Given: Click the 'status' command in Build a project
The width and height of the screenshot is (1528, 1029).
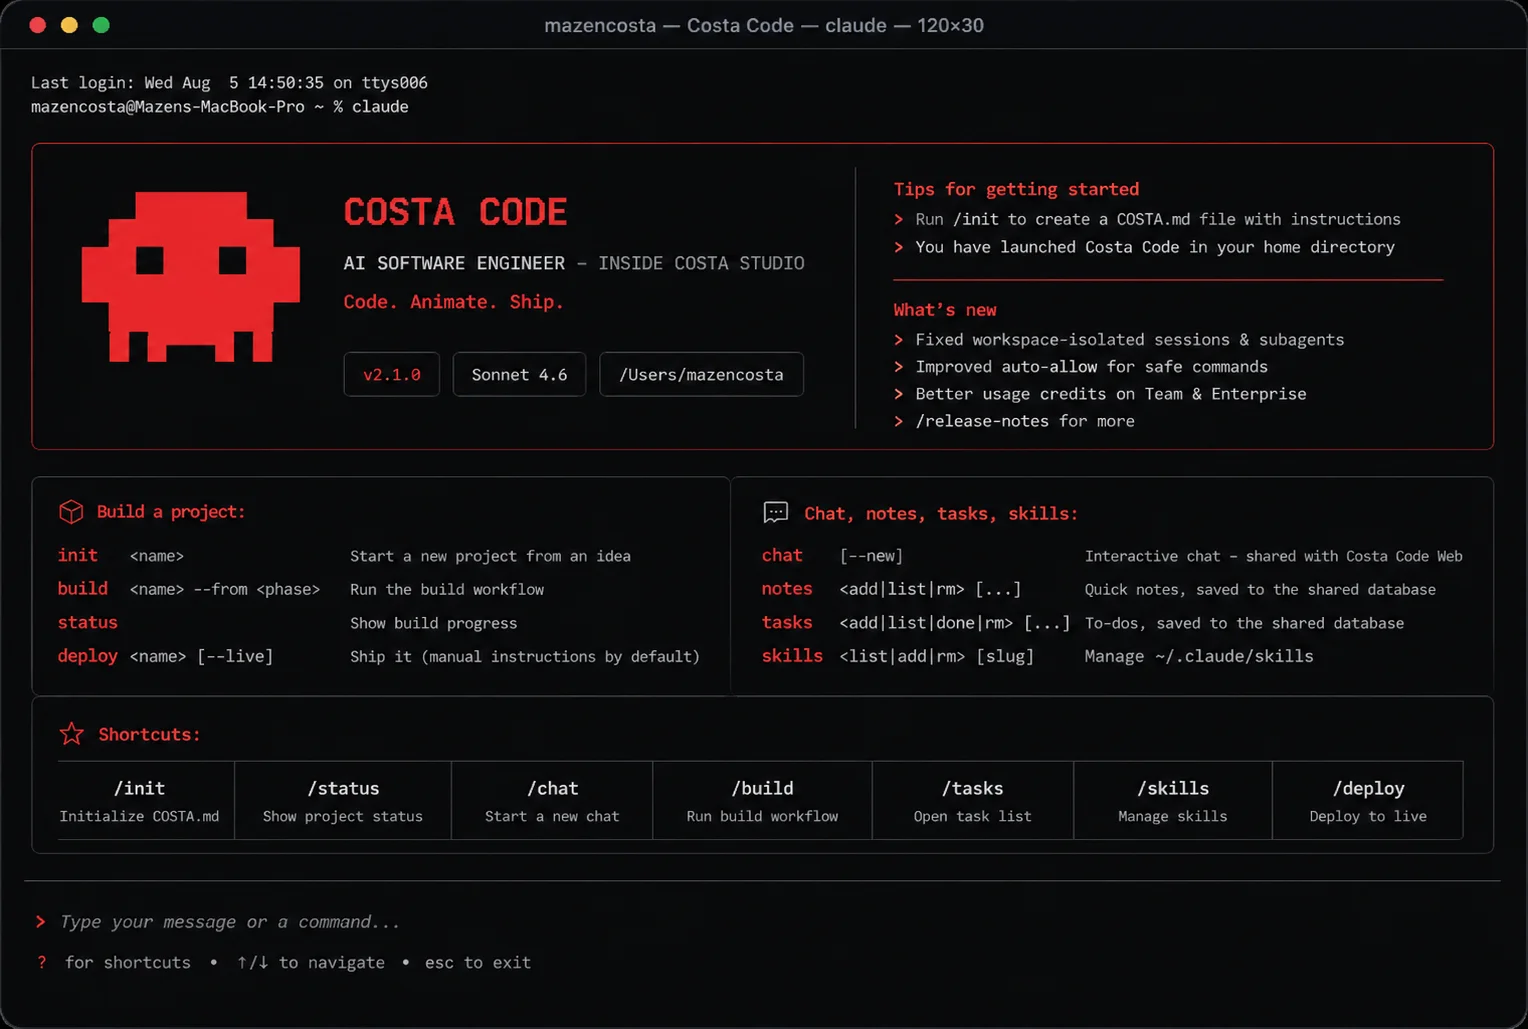Looking at the screenshot, I should click(88, 622).
